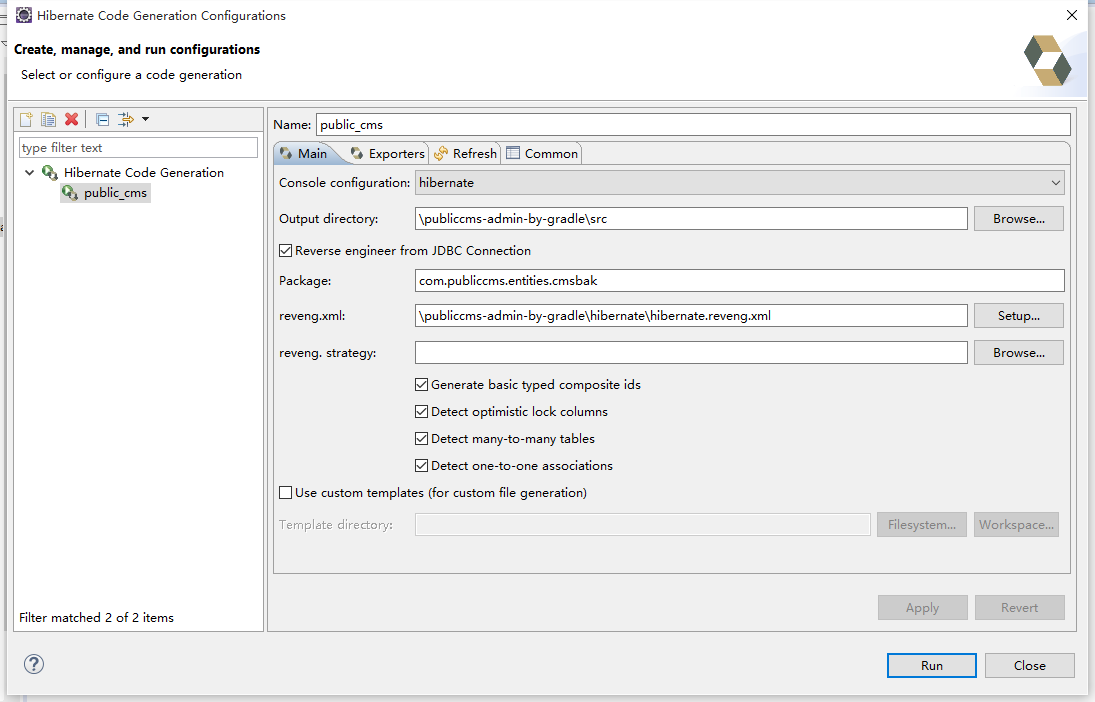Create a new launch configuration
The width and height of the screenshot is (1095, 702).
pyautogui.click(x=27, y=120)
